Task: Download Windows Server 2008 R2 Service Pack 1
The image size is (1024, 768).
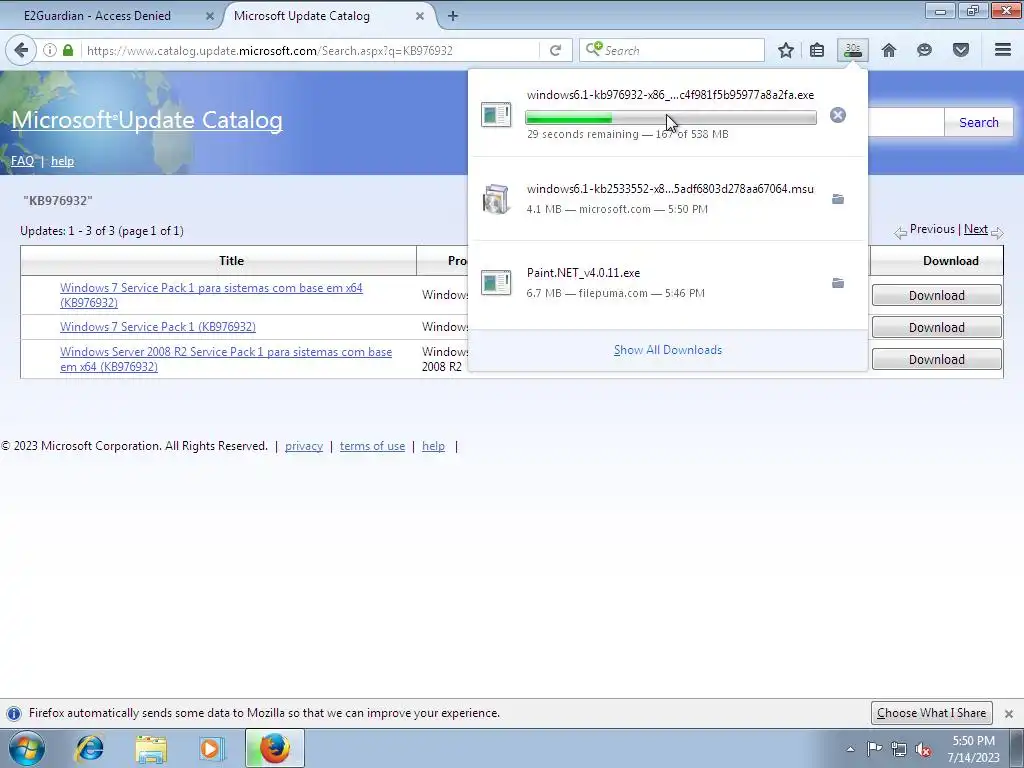Action: click(936, 359)
